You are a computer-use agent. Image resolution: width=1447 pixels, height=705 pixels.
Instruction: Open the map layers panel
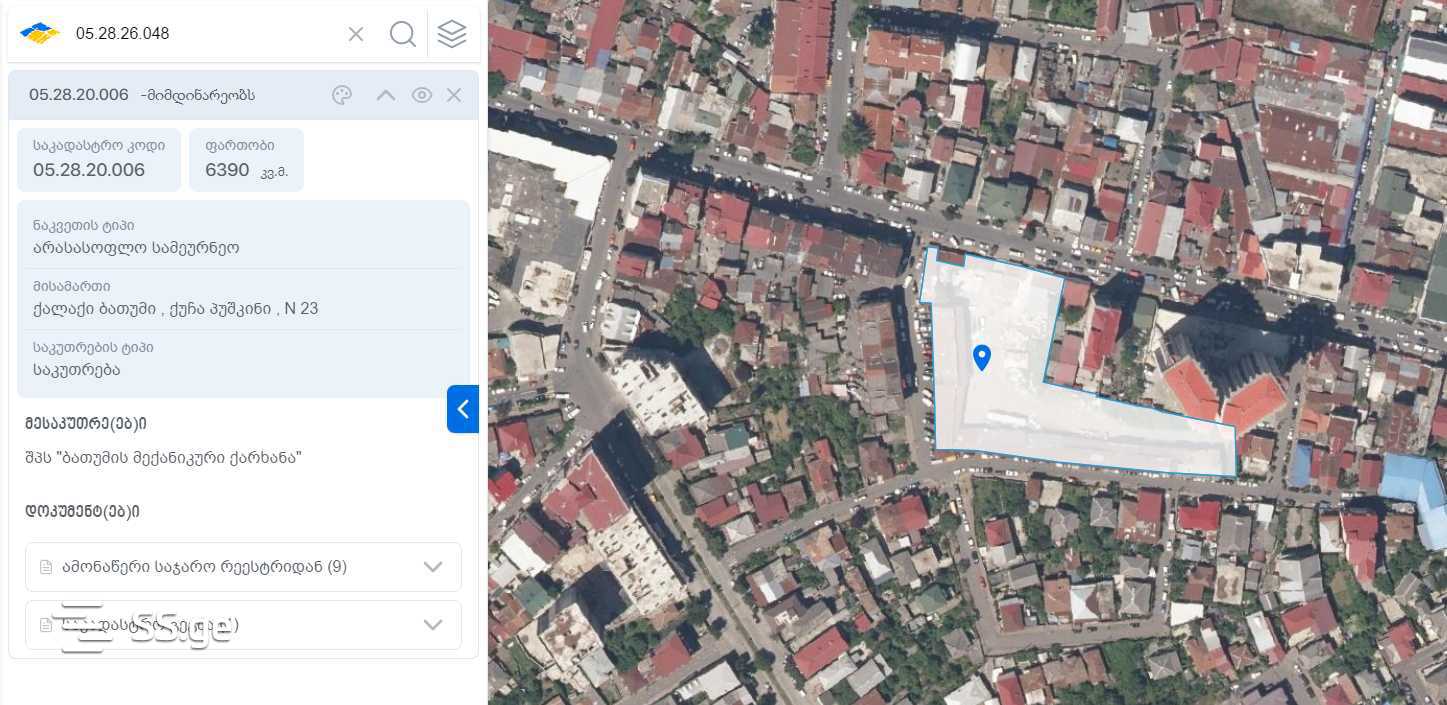452,34
